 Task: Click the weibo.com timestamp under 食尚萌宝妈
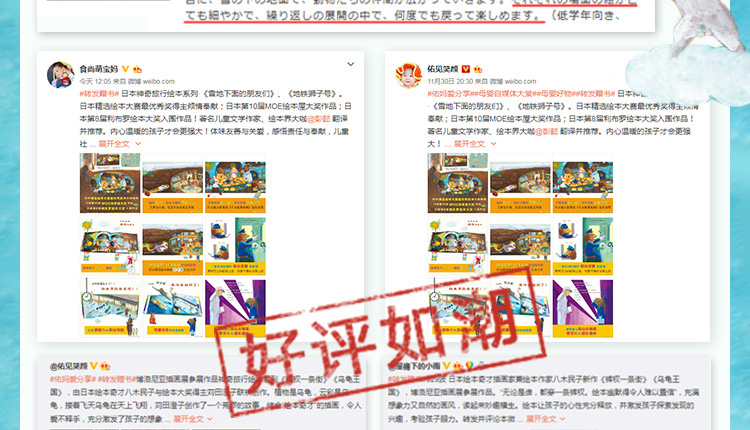(127, 81)
